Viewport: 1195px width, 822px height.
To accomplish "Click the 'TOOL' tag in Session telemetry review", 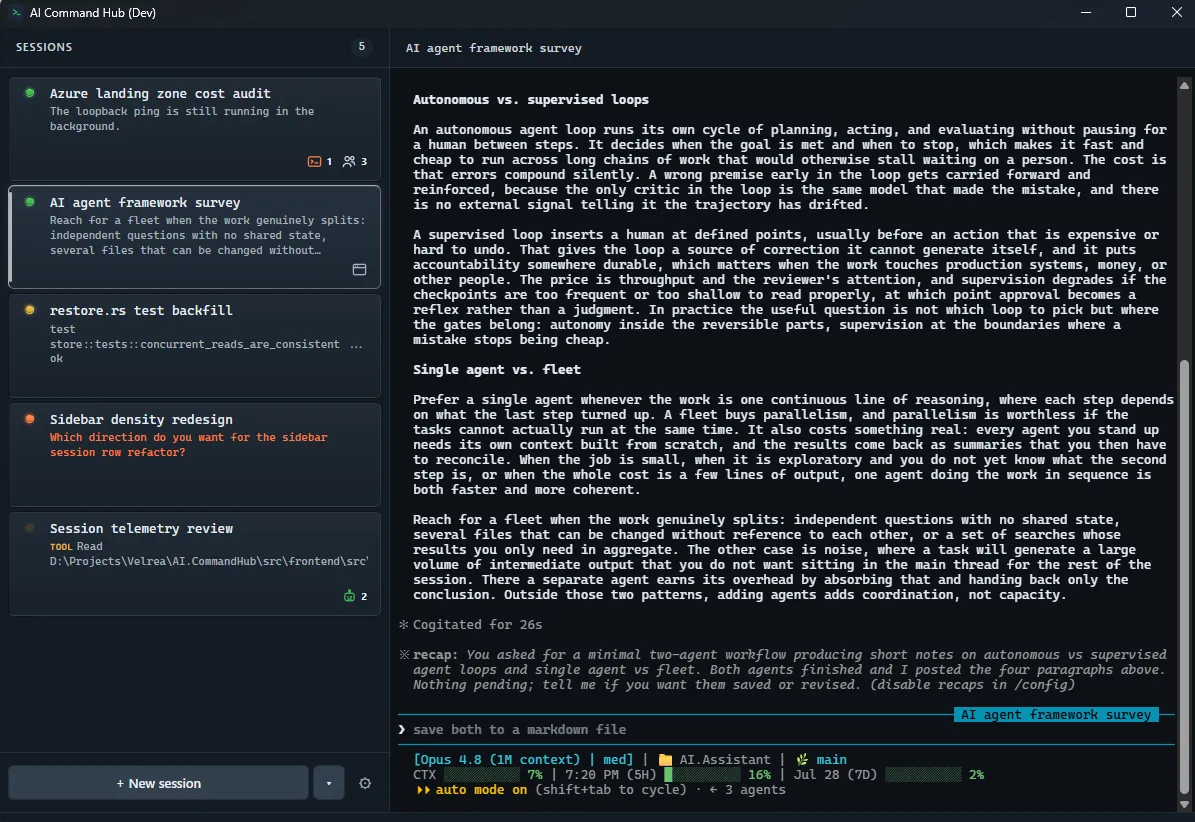I will click(61, 547).
